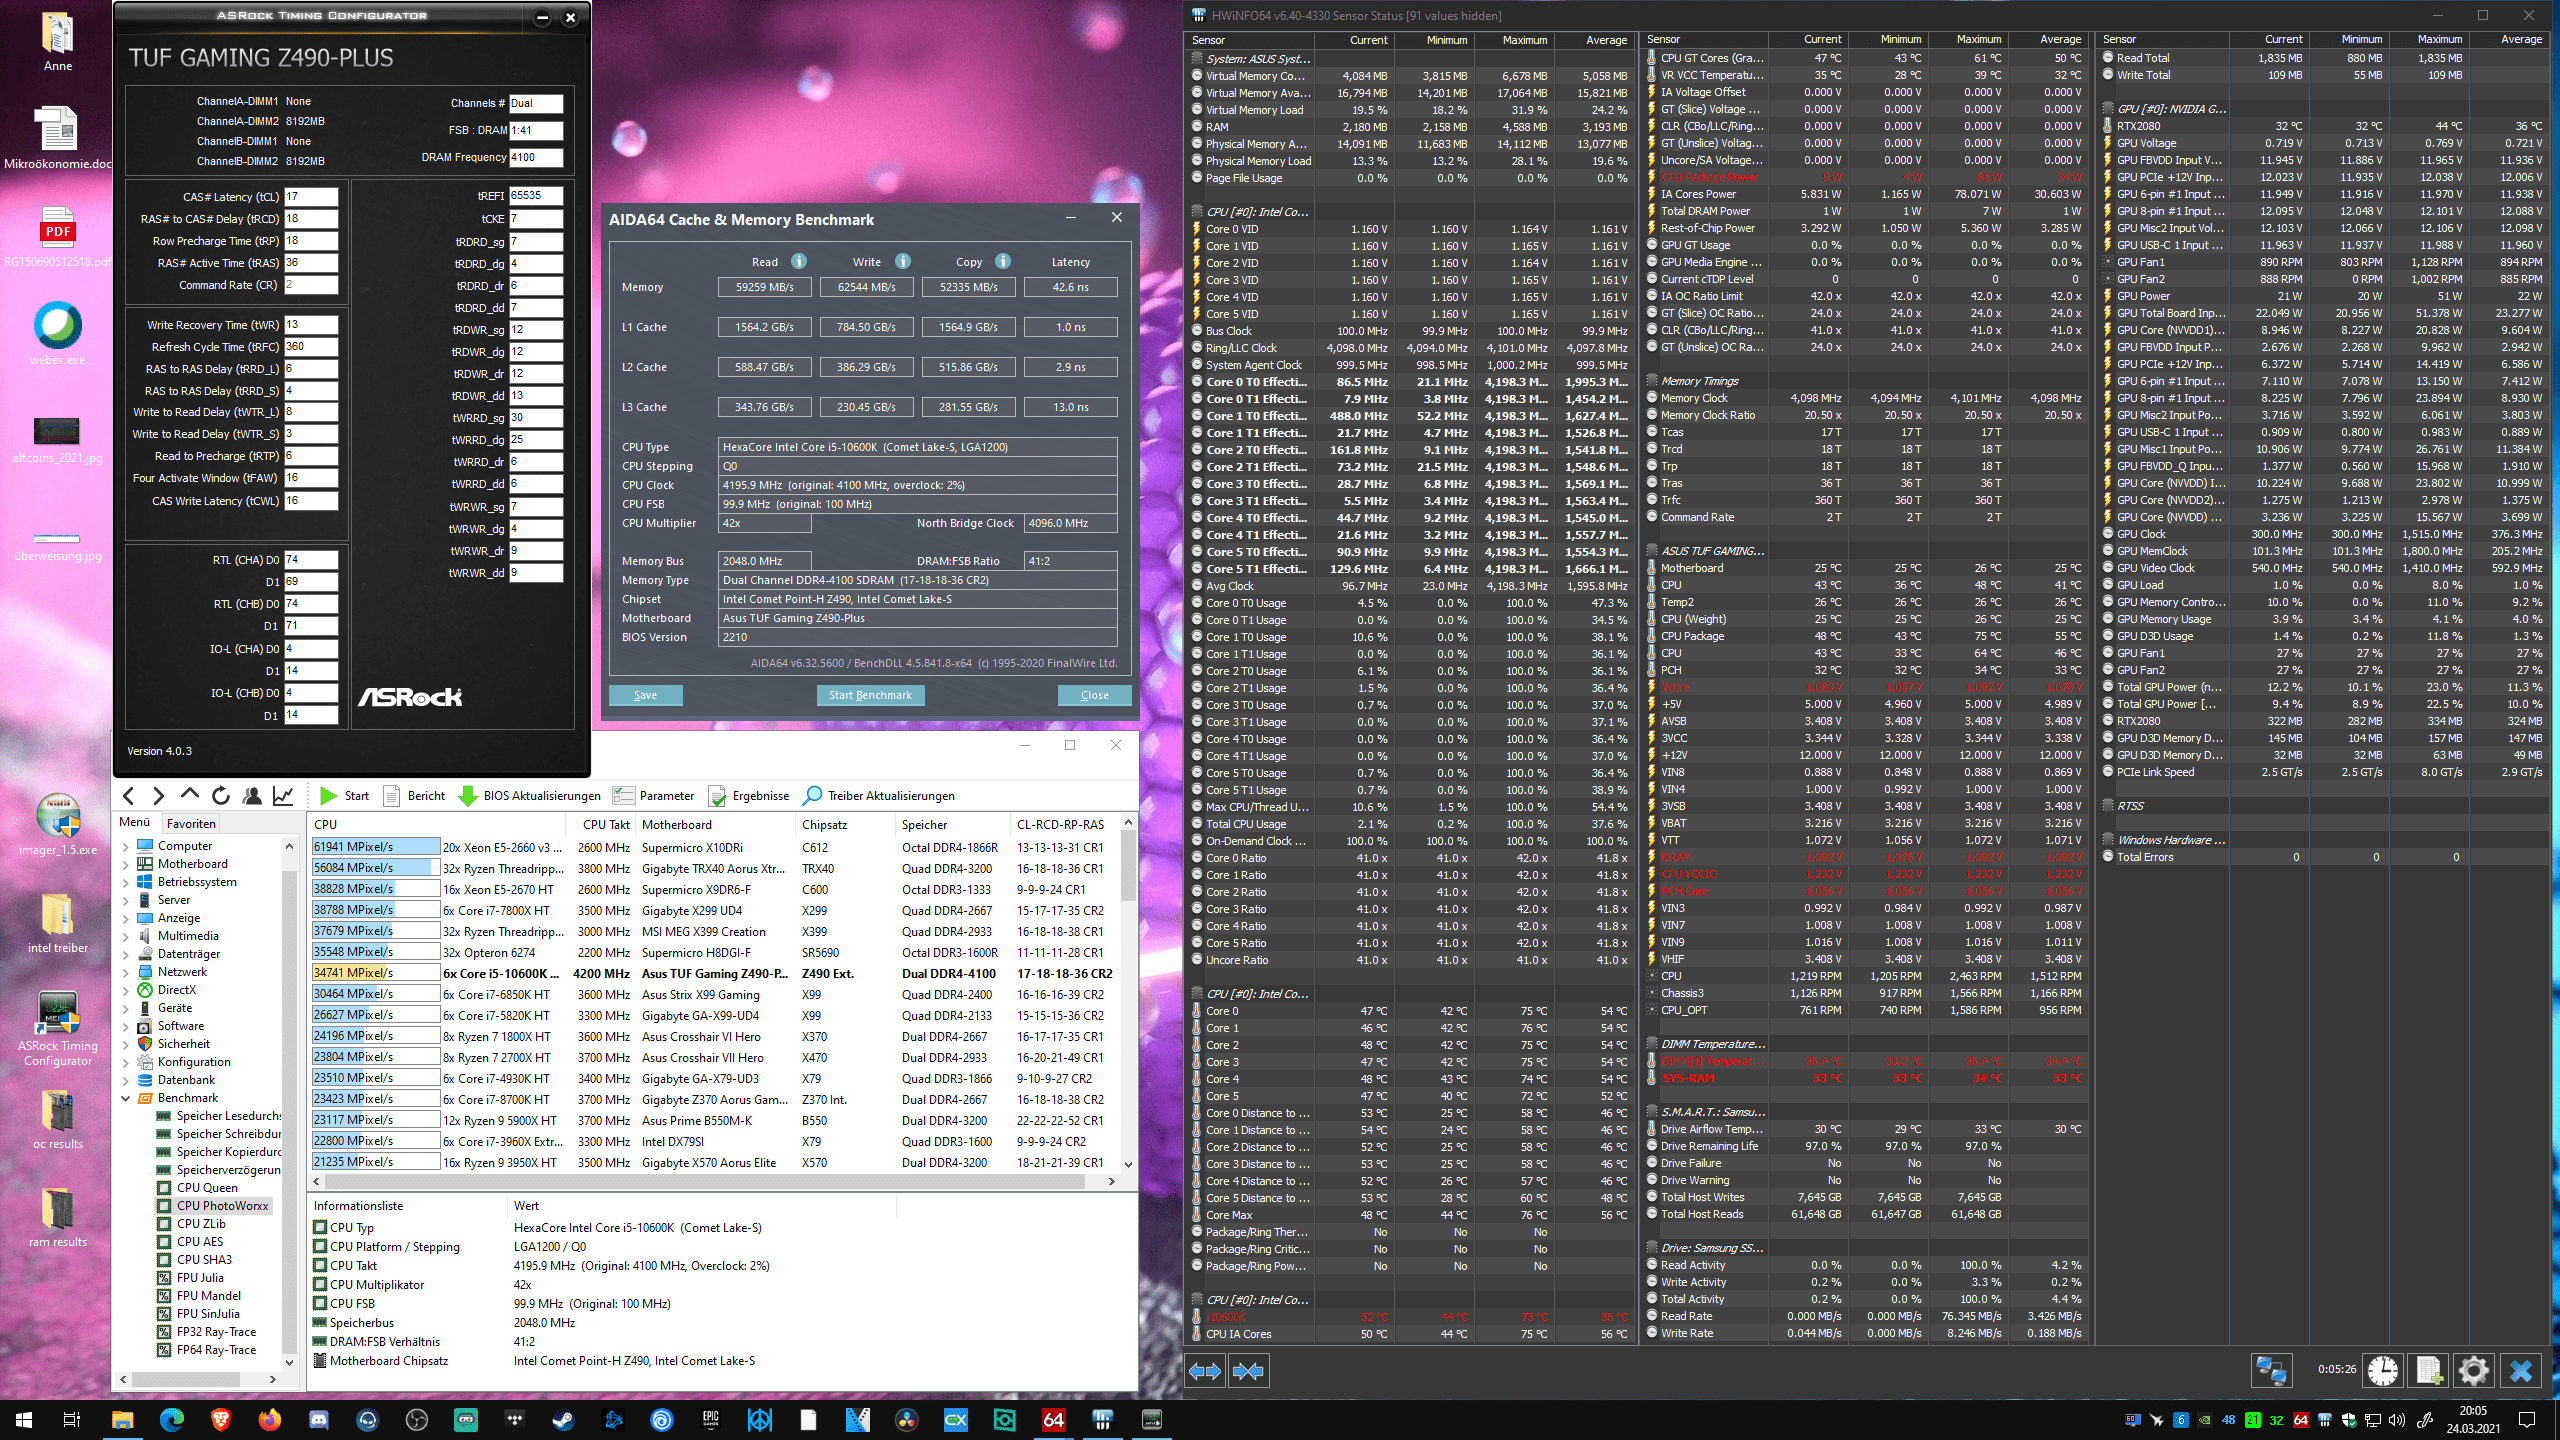
Task: Expand the Netzwerk tree node
Action: coord(126,972)
